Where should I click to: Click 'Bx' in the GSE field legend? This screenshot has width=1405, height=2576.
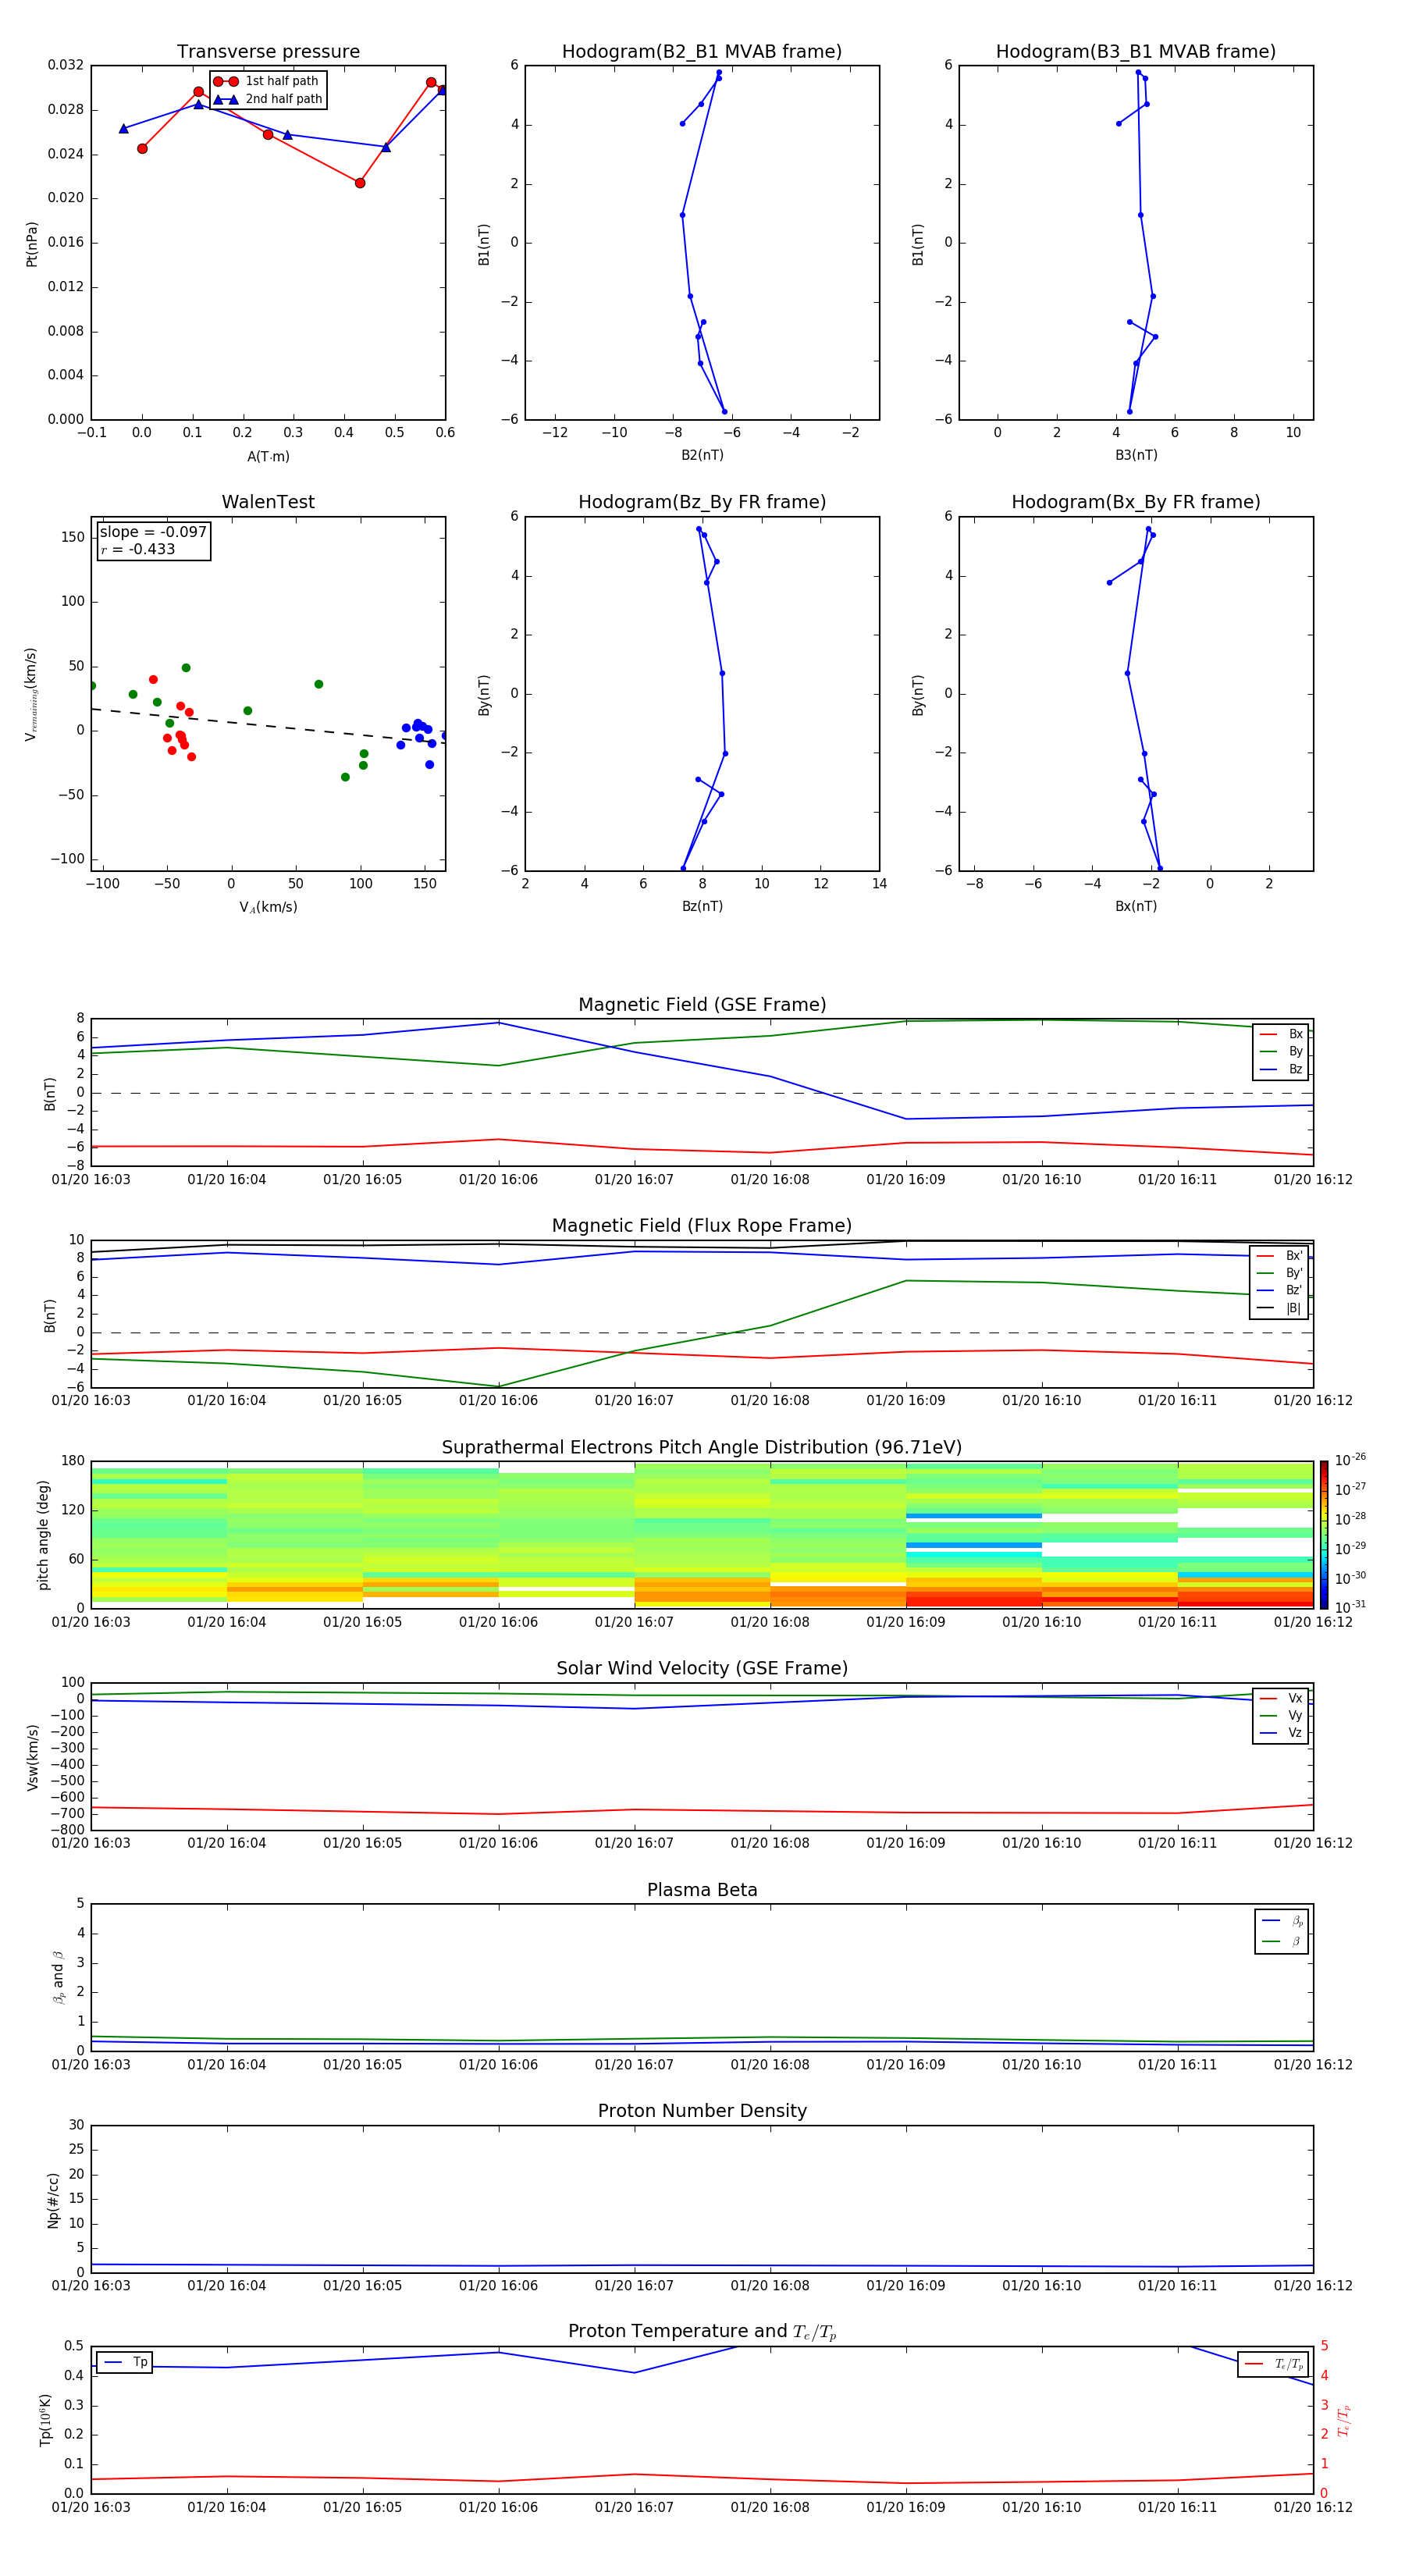(1295, 1034)
